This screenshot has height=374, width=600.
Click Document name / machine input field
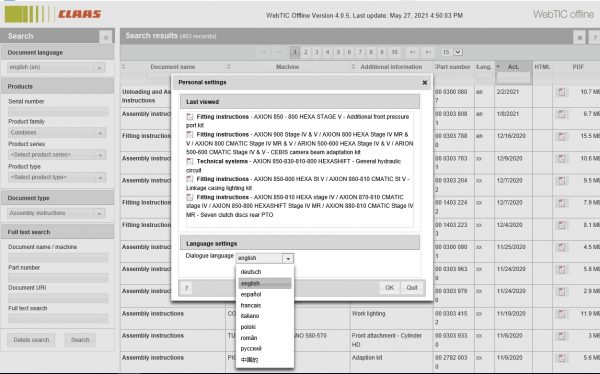pyautogui.click(x=58, y=258)
